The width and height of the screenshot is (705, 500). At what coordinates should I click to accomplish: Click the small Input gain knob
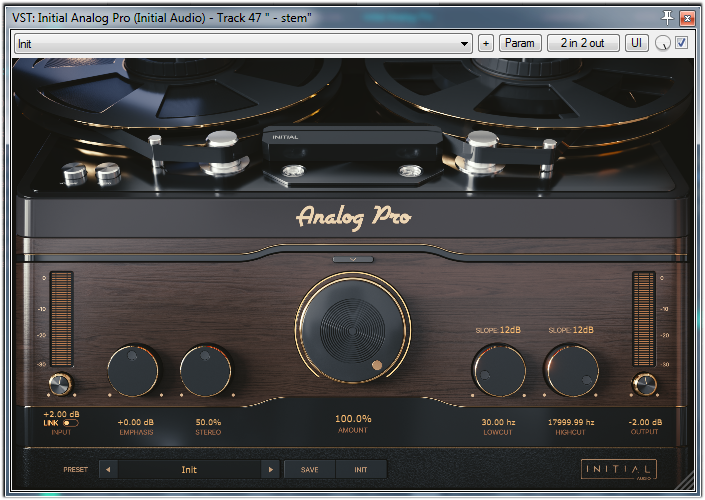pyautogui.click(x=61, y=384)
